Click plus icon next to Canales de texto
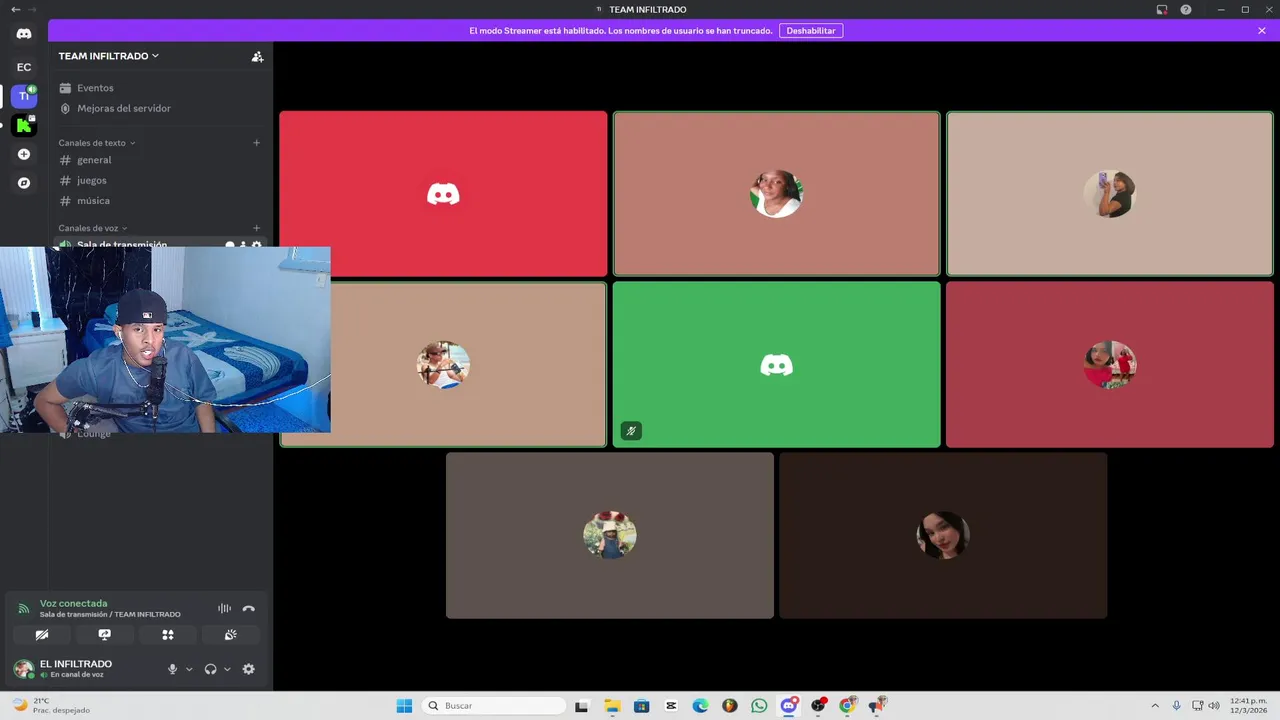The height and width of the screenshot is (720, 1280). (x=256, y=143)
